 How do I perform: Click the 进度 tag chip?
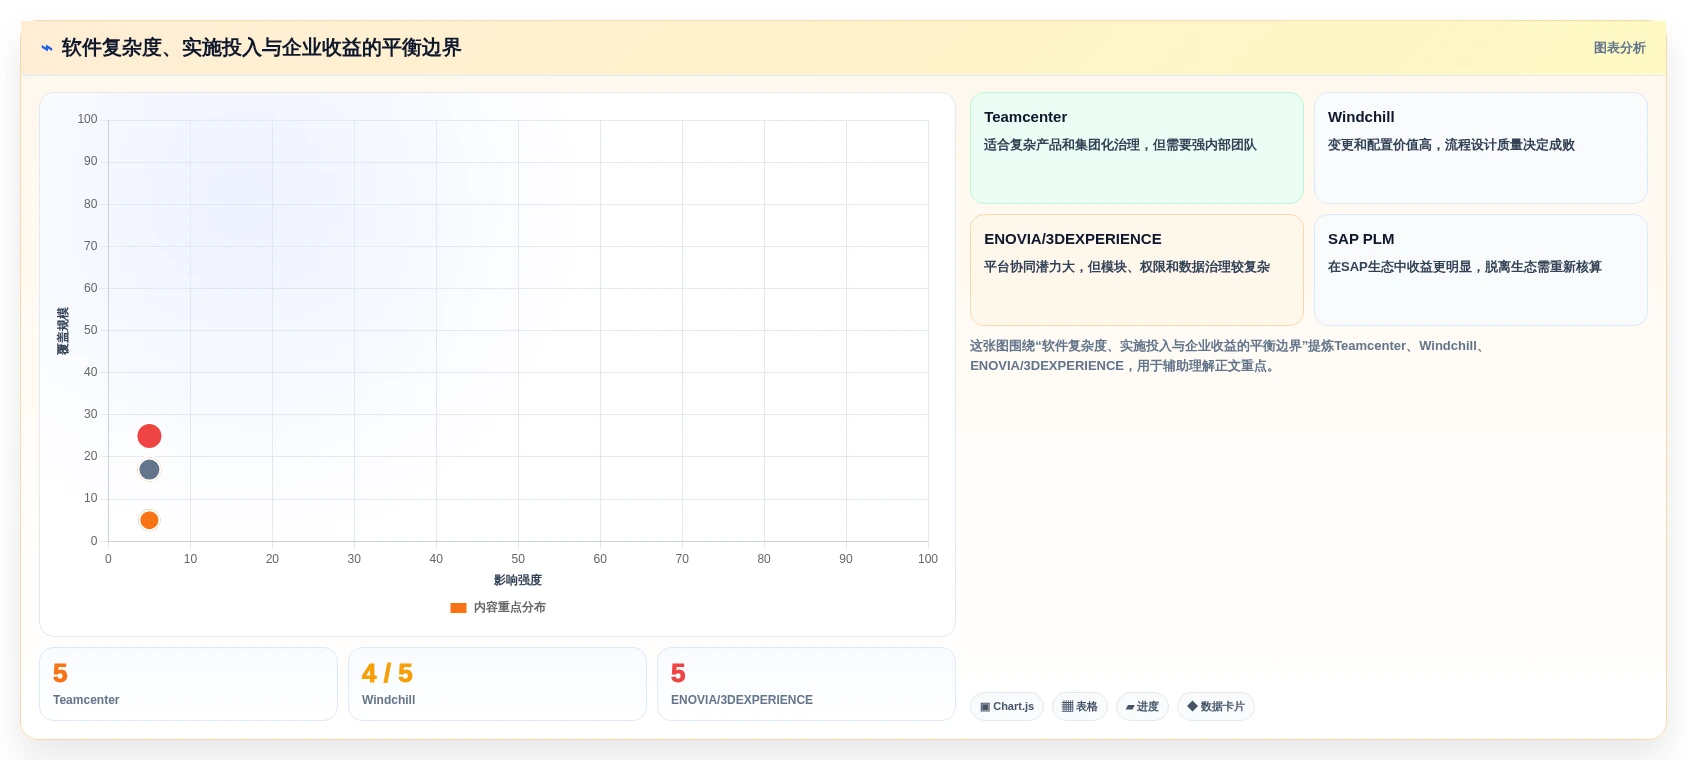tap(1142, 707)
